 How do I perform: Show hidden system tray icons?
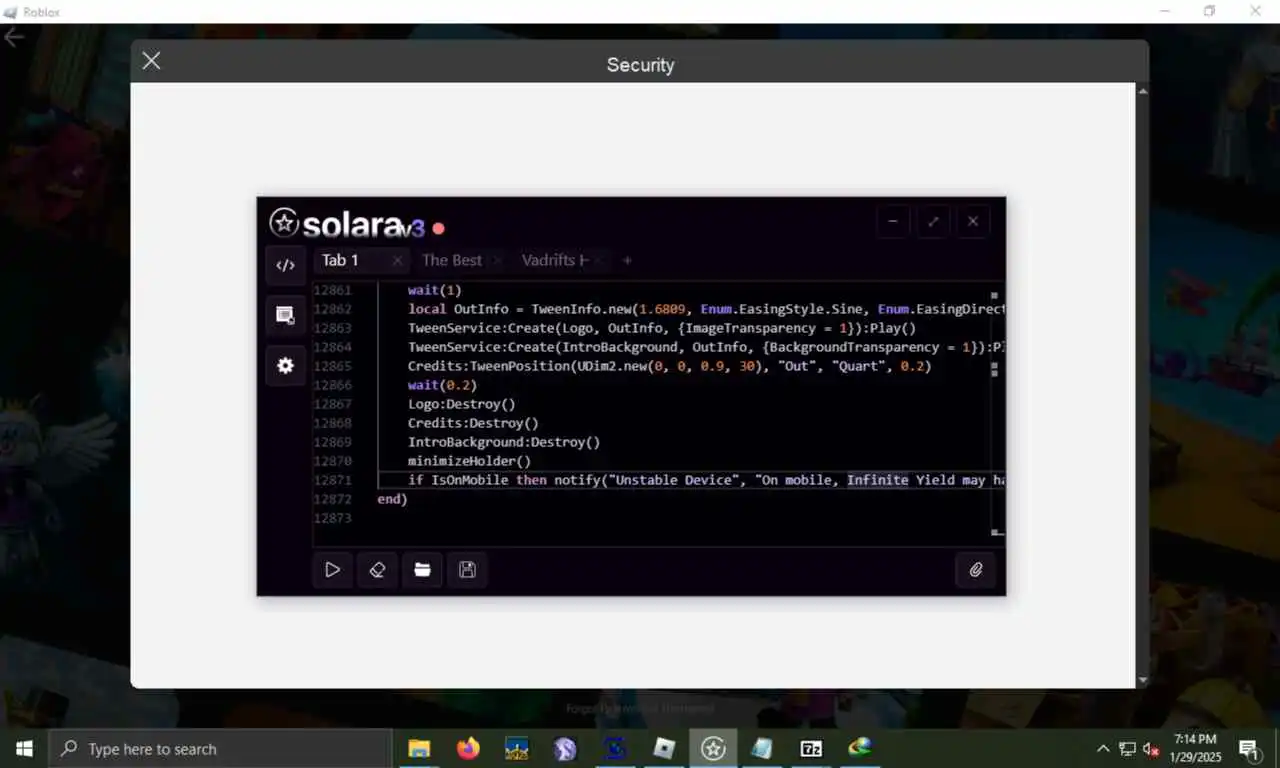pyautogui.click(x=1103, y=749)
